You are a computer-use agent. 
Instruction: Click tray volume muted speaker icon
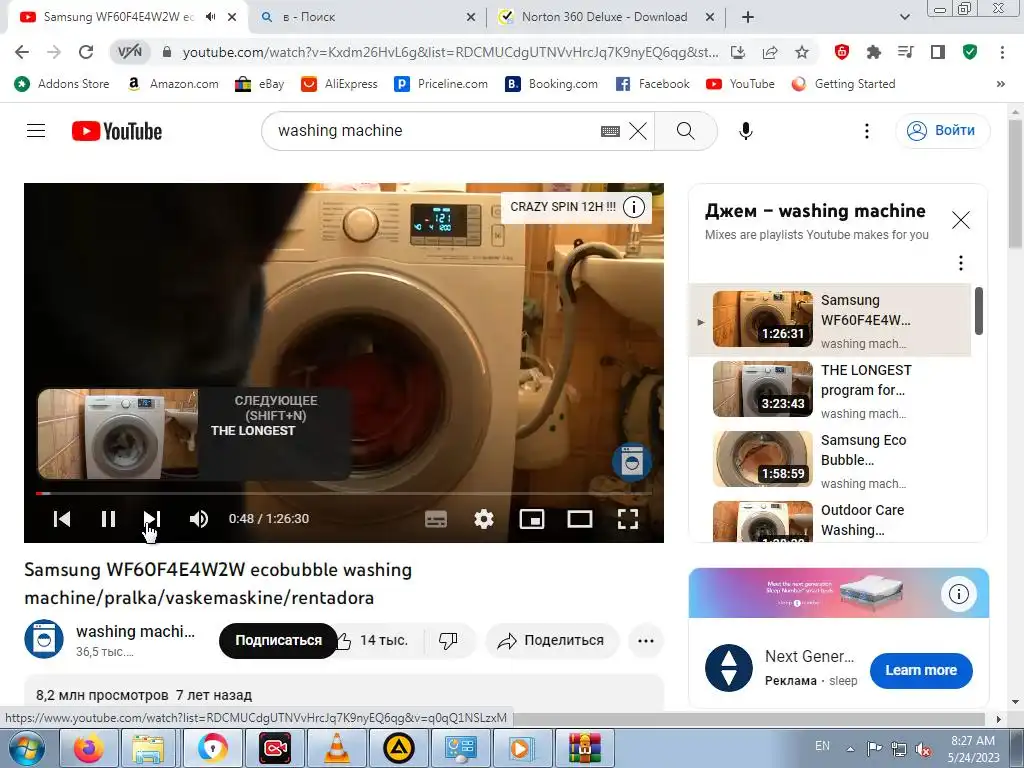coord(923,749)
